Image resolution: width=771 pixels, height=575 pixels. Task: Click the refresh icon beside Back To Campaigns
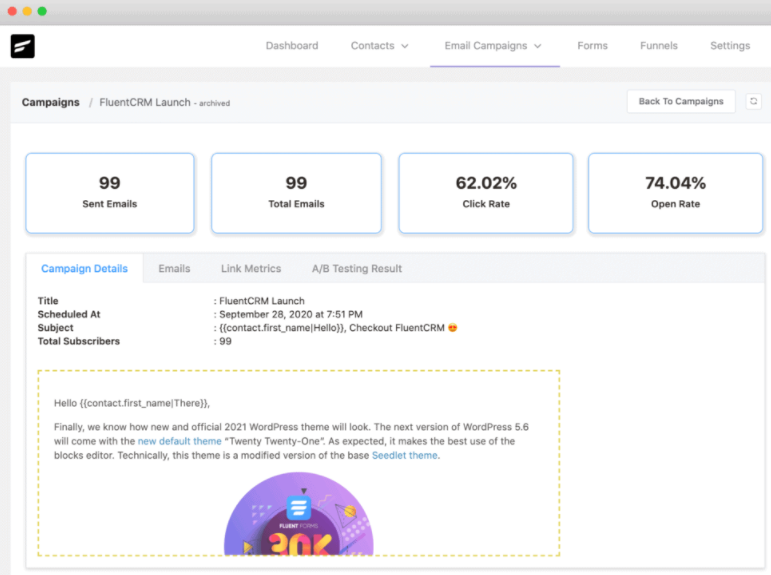[x=753, y=101]
